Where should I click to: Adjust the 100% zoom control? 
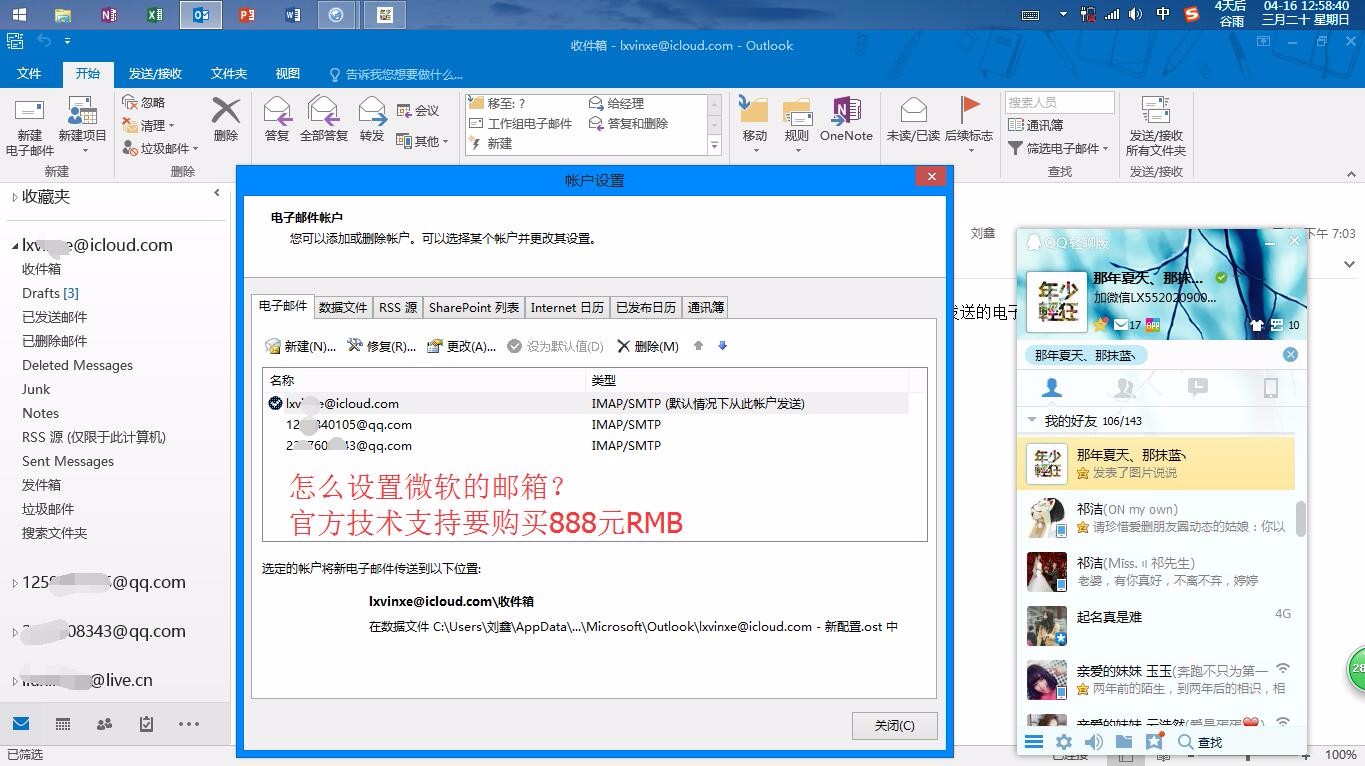(1340, 755)
